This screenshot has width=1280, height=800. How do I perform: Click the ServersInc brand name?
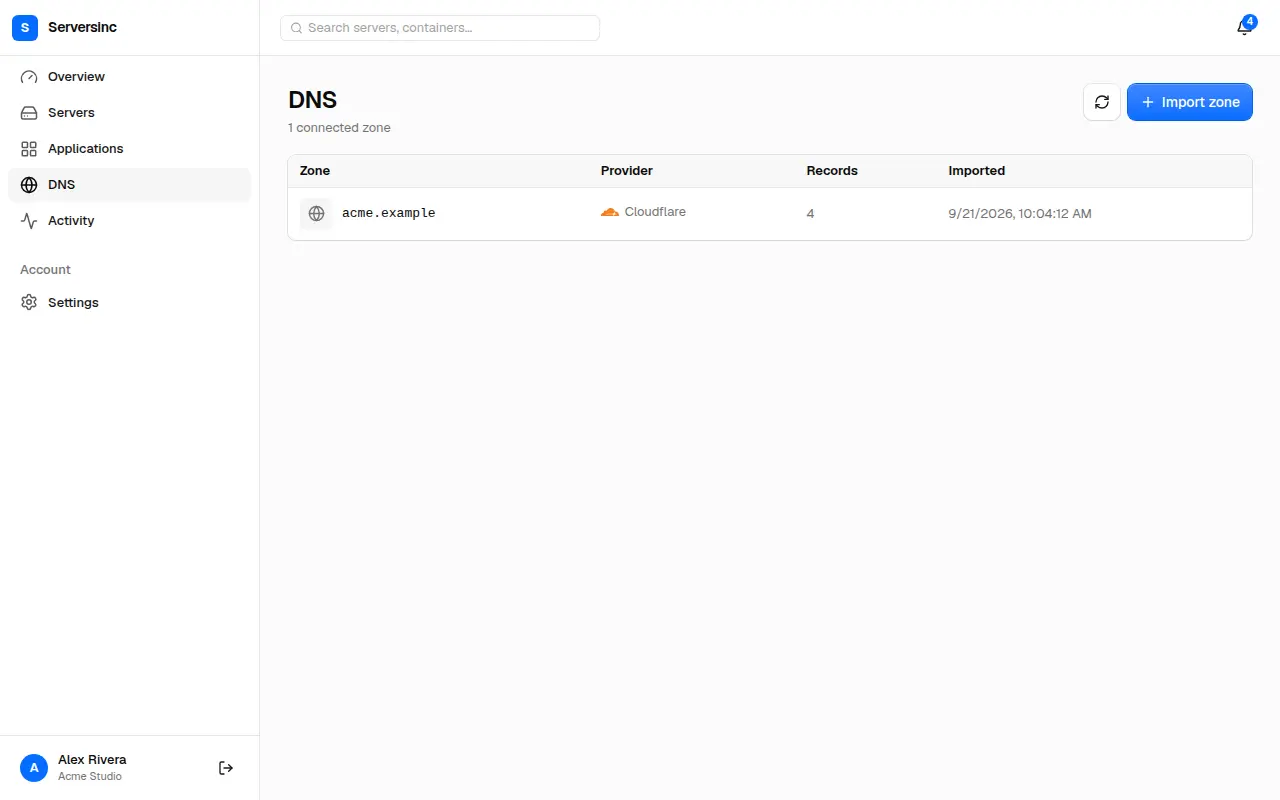(x=82, y=28)
